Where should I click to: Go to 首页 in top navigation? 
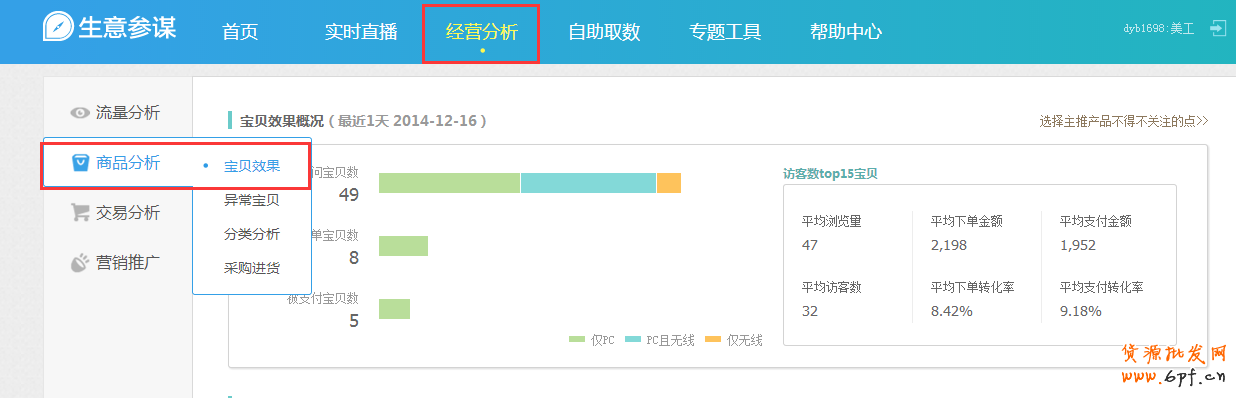[x=240, y=32]
